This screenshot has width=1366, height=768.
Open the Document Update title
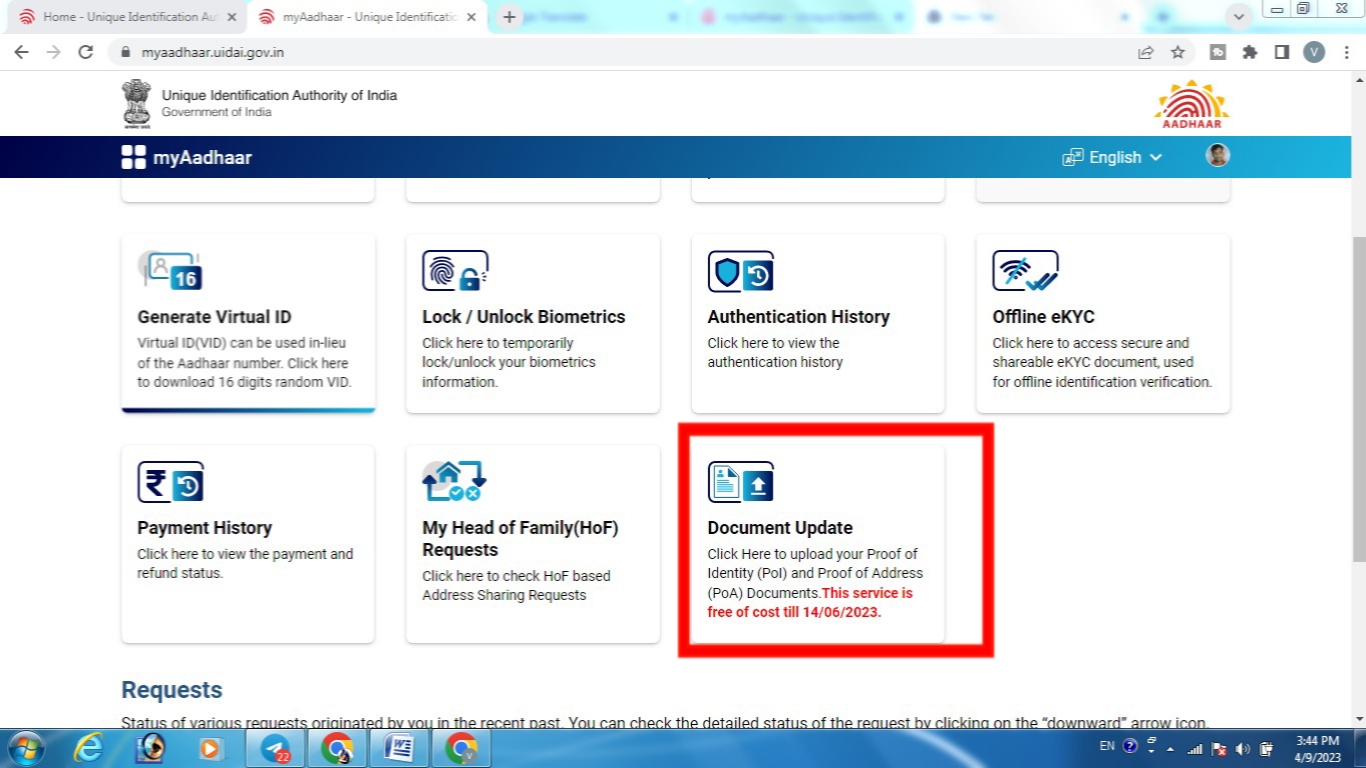780,528
